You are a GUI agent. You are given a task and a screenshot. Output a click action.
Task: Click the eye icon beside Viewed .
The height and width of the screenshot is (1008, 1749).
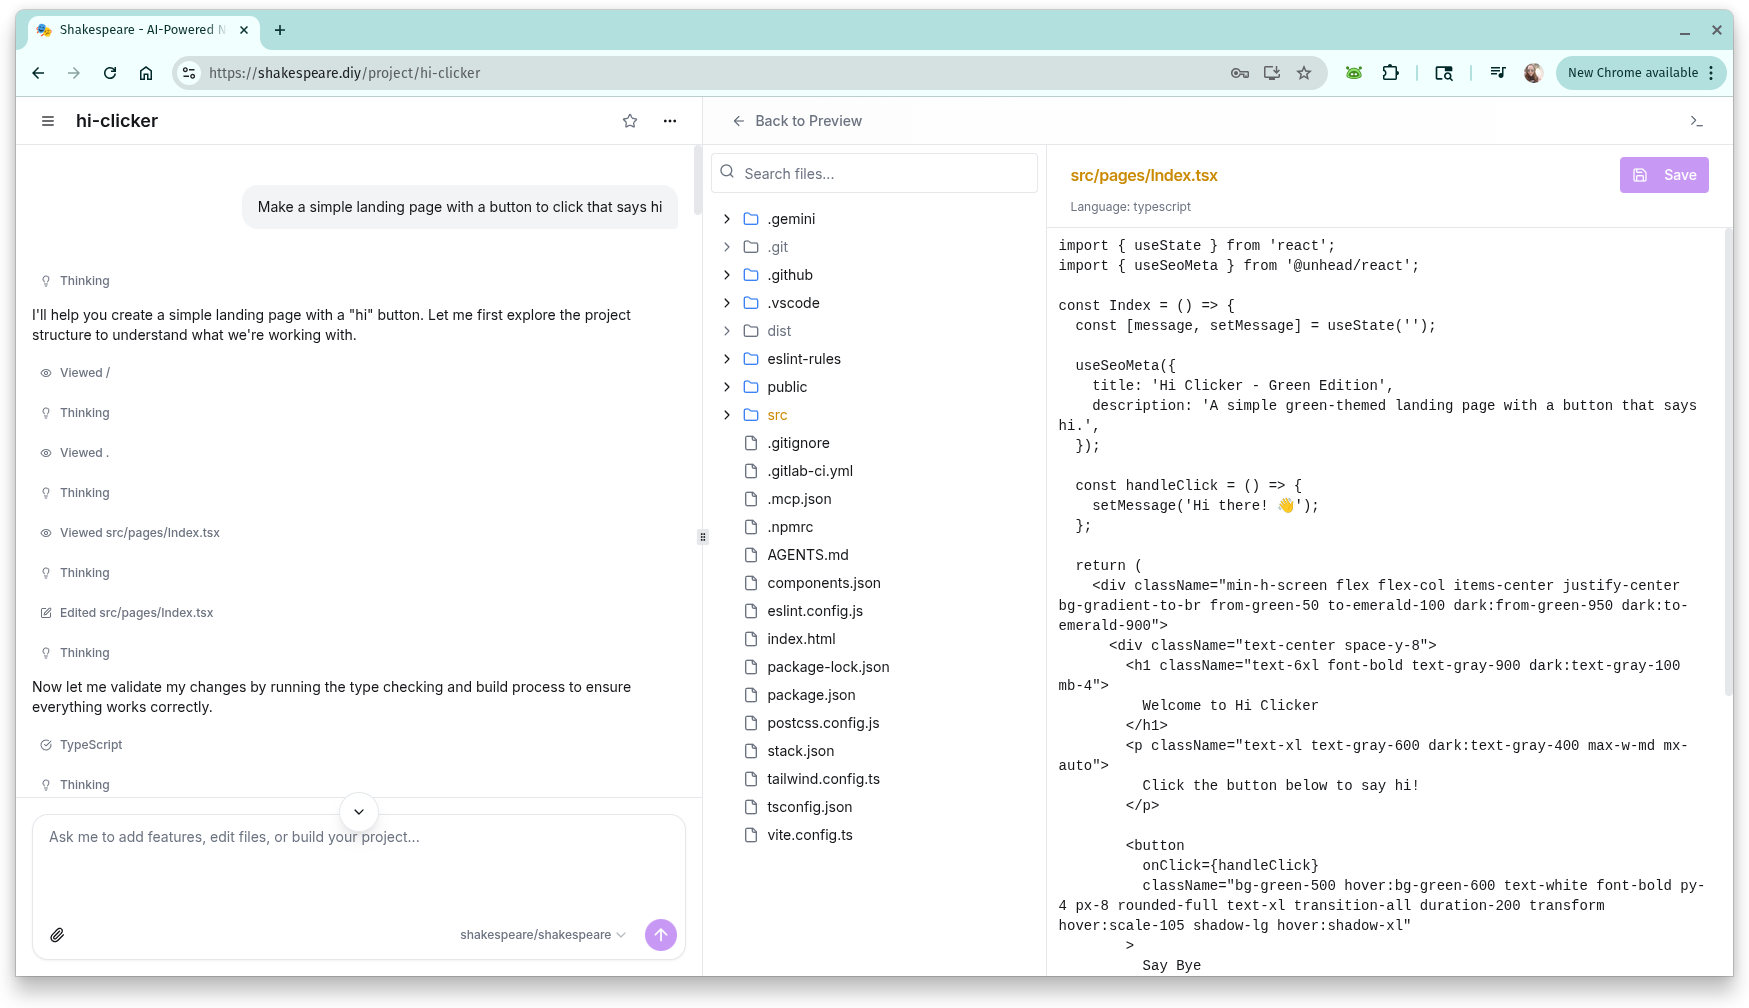tap(45, 452)
